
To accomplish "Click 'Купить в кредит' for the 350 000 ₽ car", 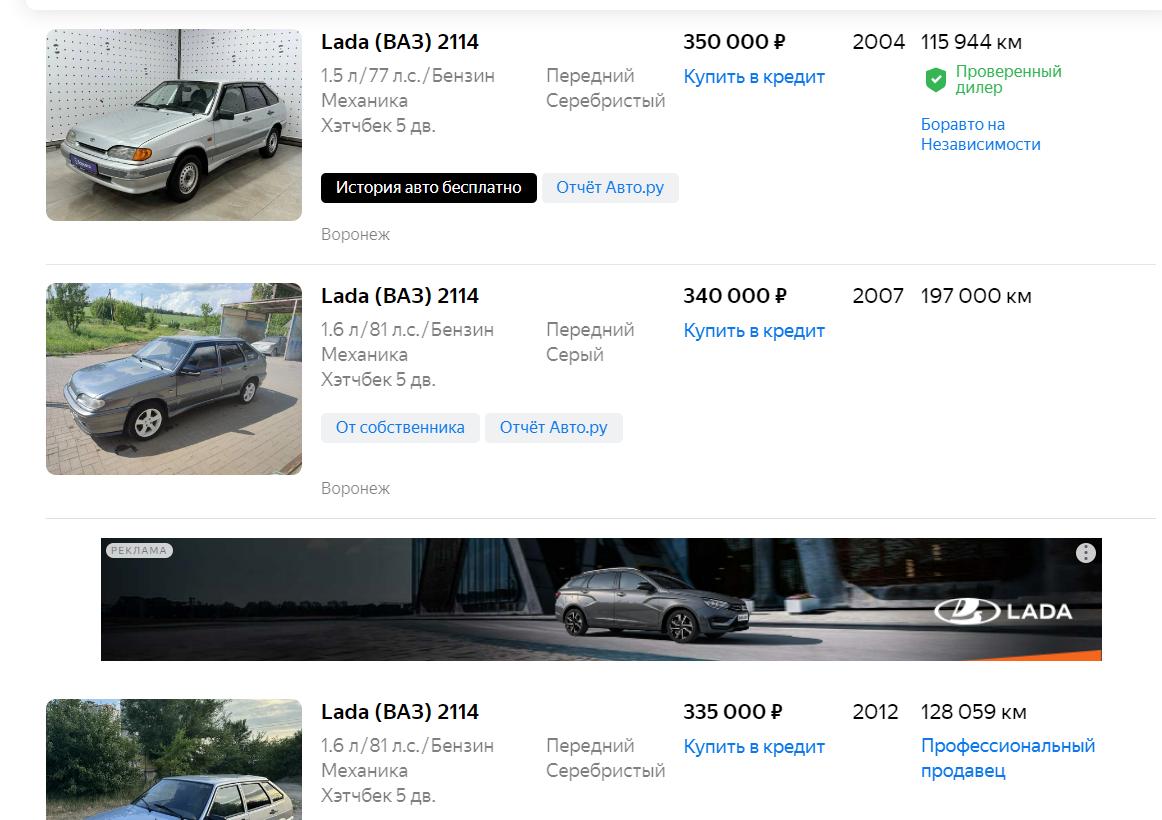I will tap(754, 77).
